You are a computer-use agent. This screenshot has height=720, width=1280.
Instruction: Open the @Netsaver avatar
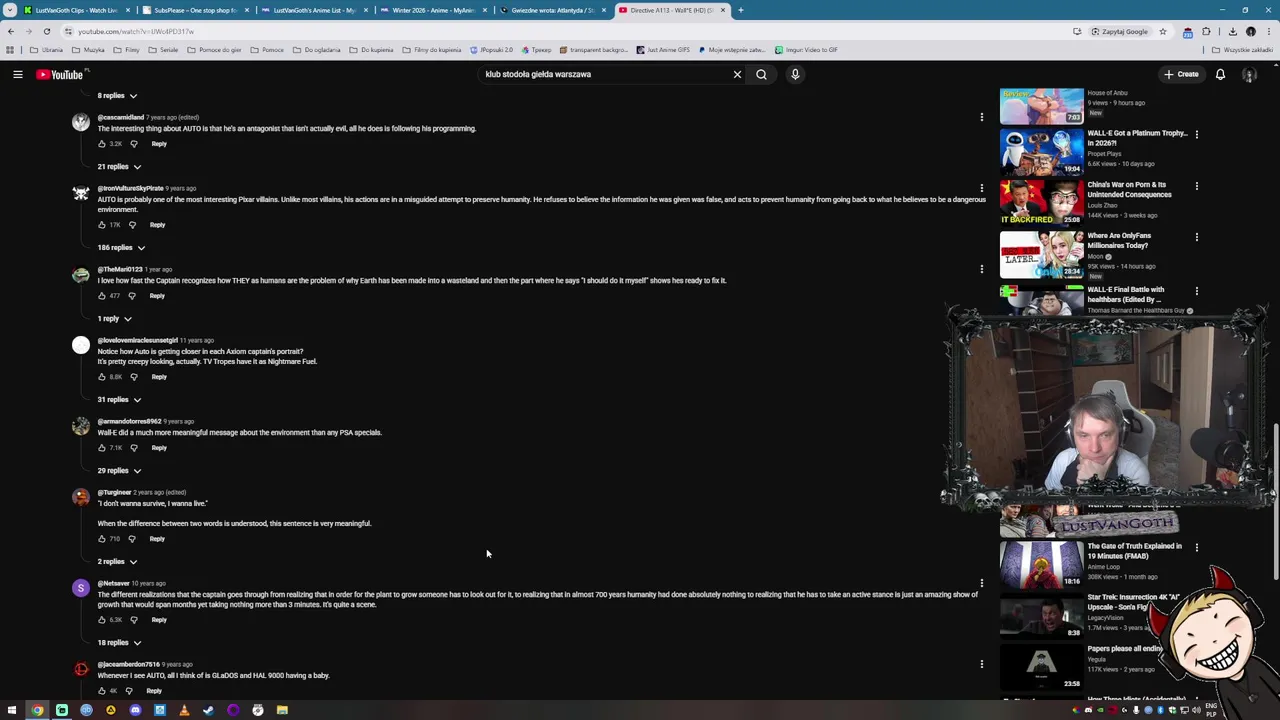(81, 588)
